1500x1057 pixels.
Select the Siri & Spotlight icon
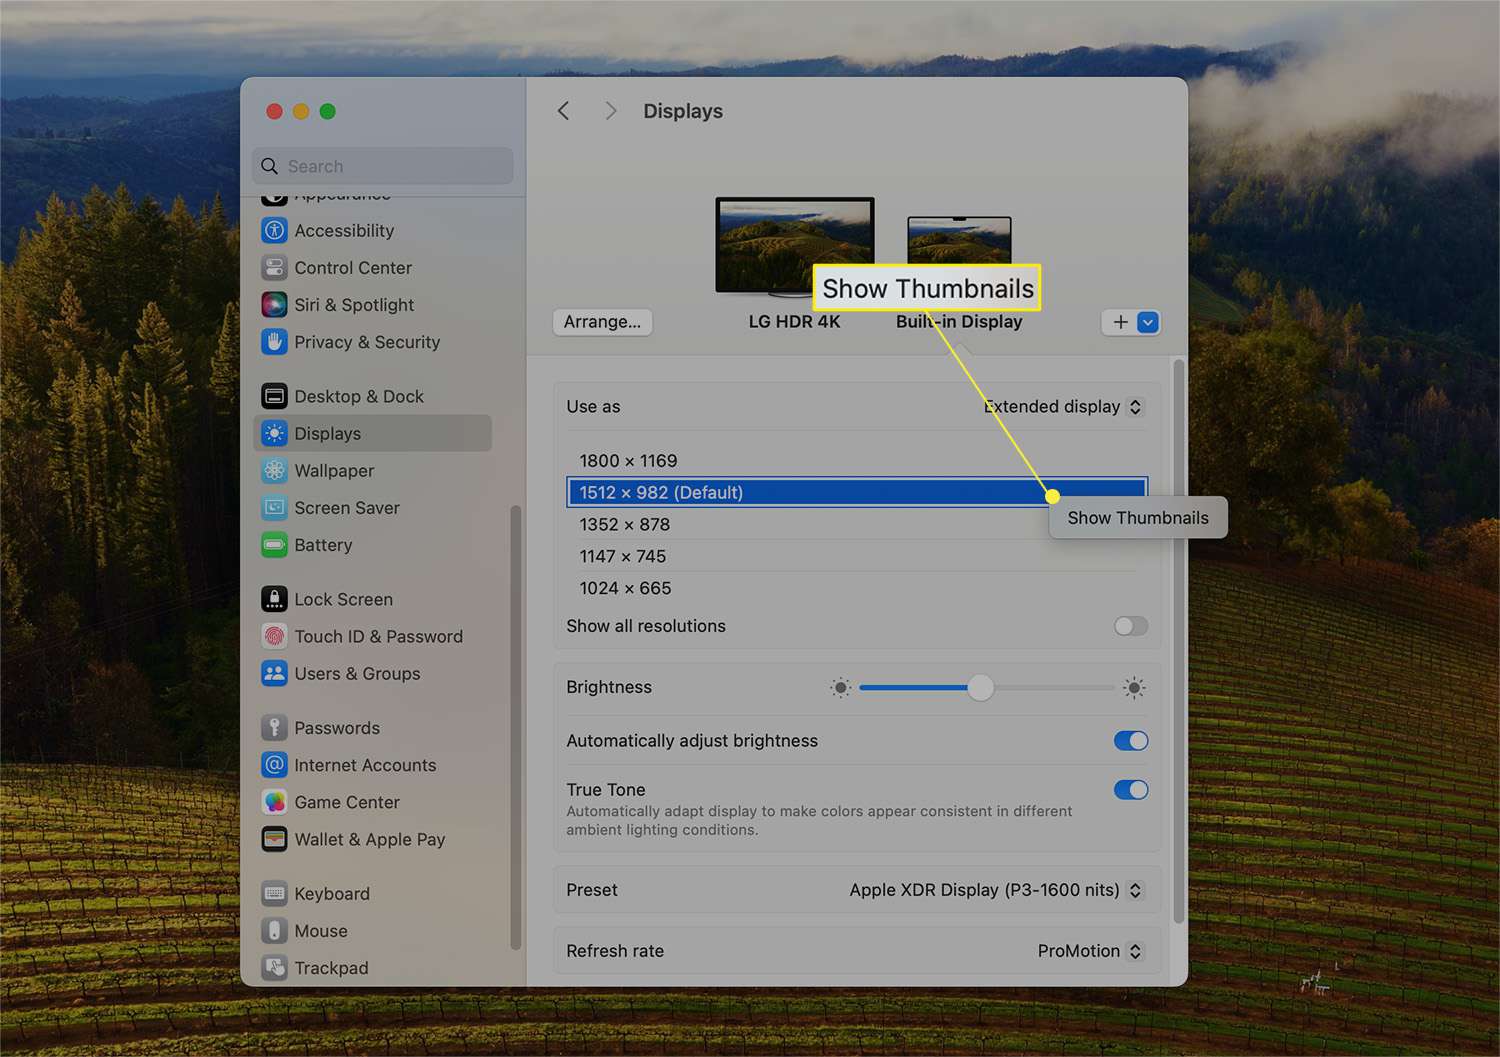point(274,305)
